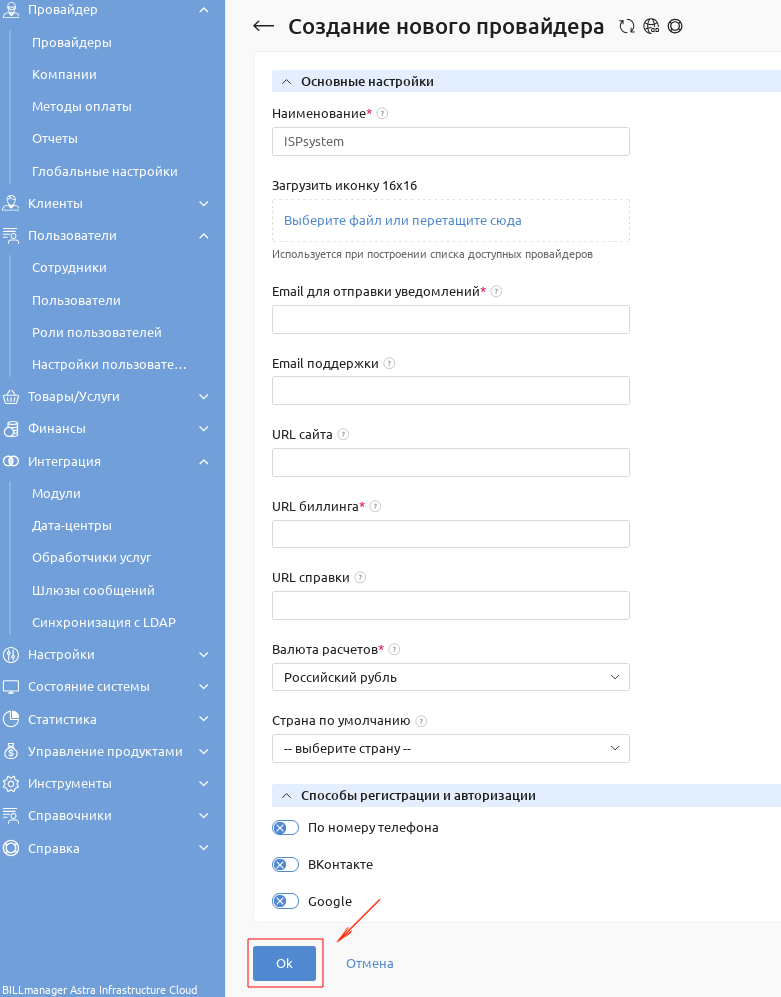Click the Финансы coins icon
This screenshot has width=781, height=997.
pyautogui.click(x=11, y=429)
